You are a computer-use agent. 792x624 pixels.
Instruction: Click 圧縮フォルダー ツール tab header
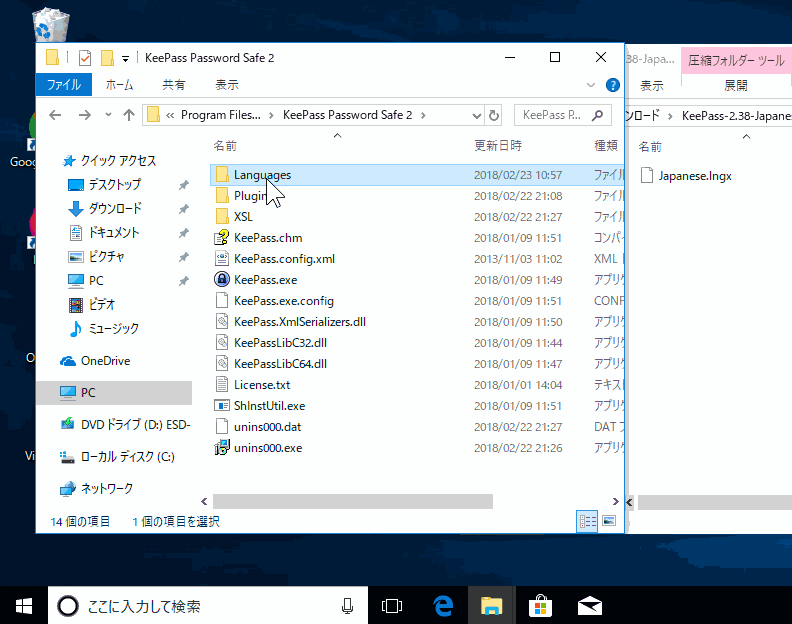click(736, 61)
